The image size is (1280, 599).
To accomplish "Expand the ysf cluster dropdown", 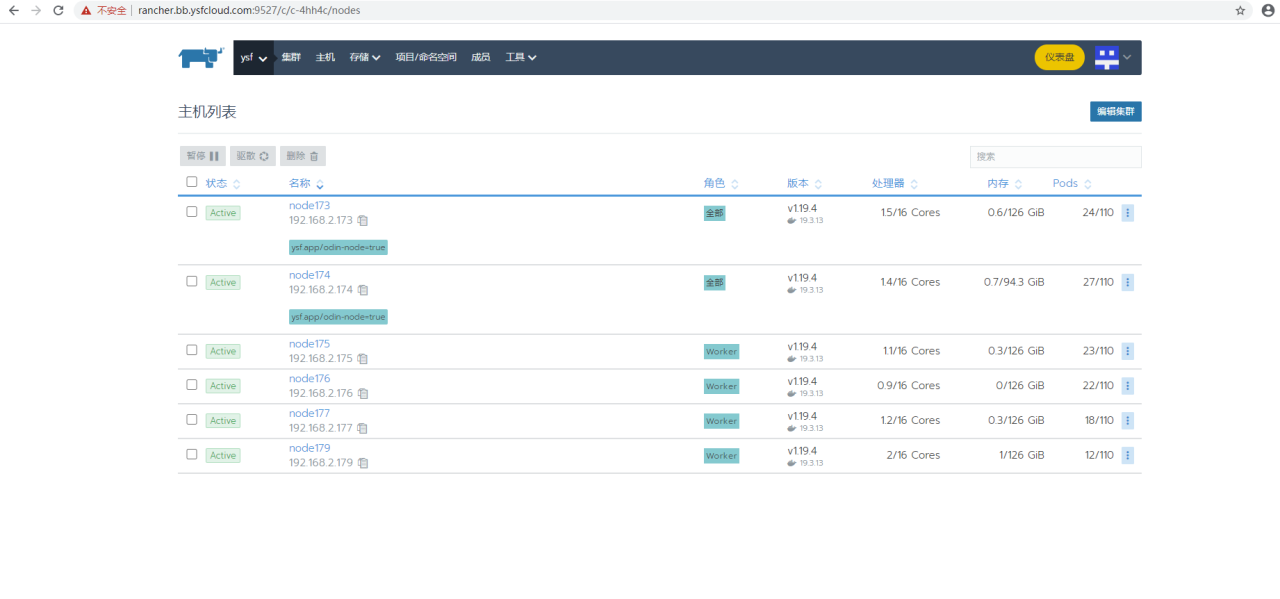I will 254,58.
